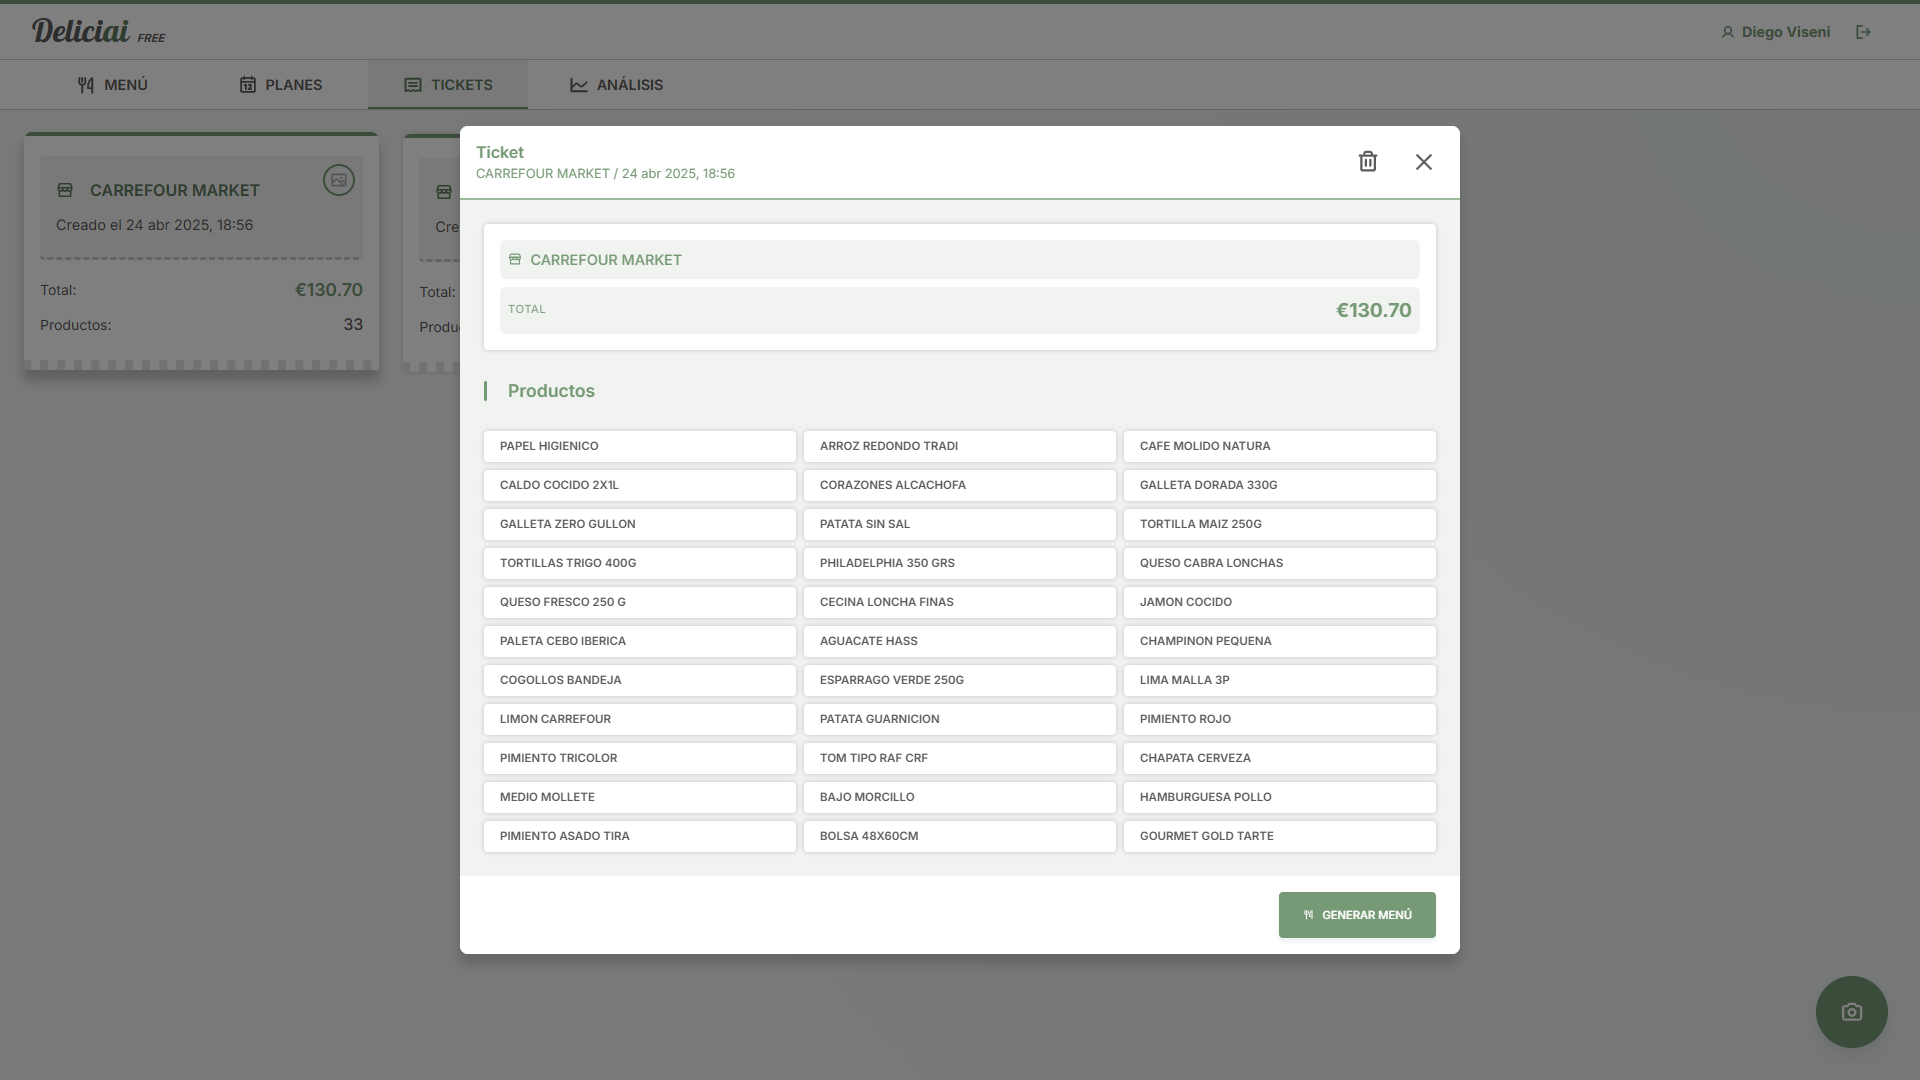Switch to Planes tab

coord(280,85)
